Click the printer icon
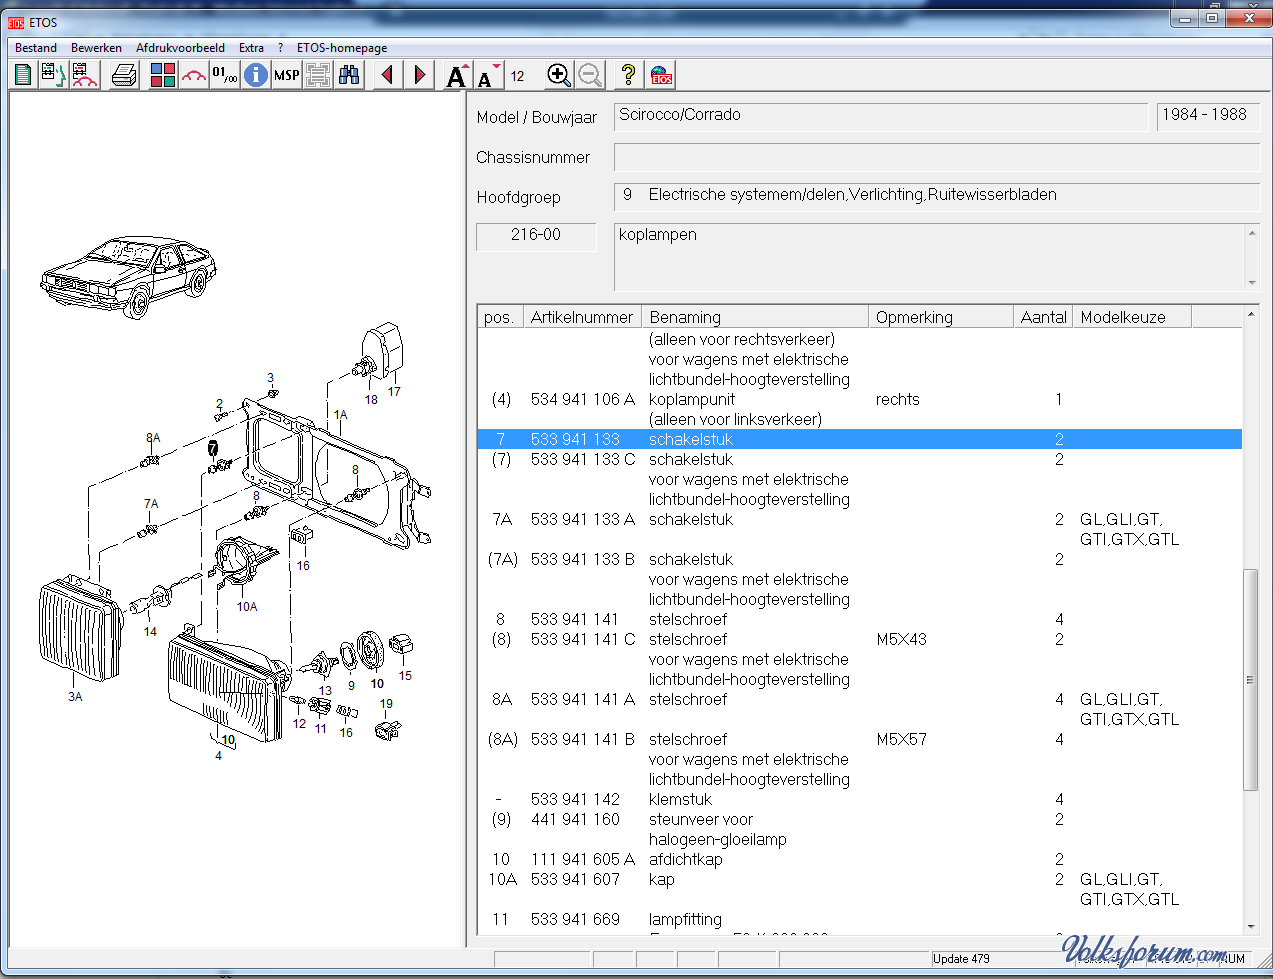The image size is (1273, 979). point(125,75)
